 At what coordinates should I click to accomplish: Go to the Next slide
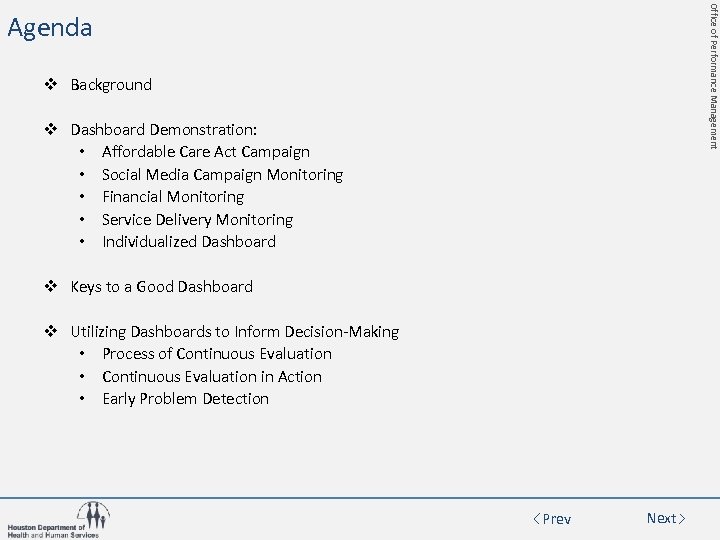tap(666, 518)
